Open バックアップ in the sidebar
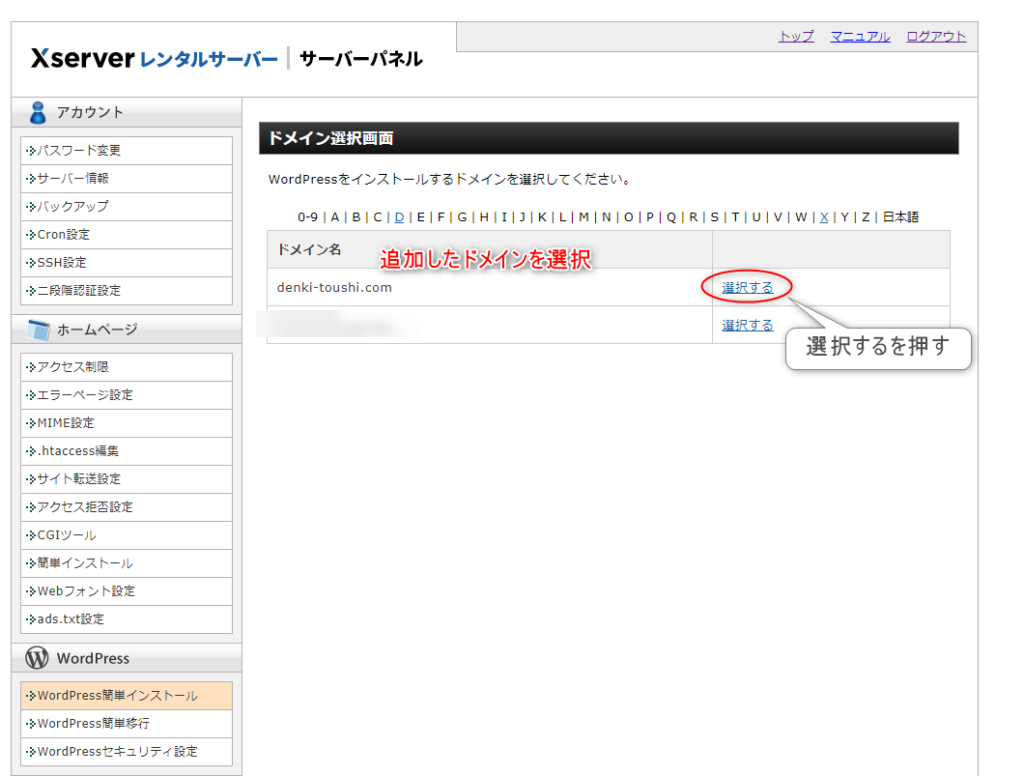1024x776 pixels. 127,206
